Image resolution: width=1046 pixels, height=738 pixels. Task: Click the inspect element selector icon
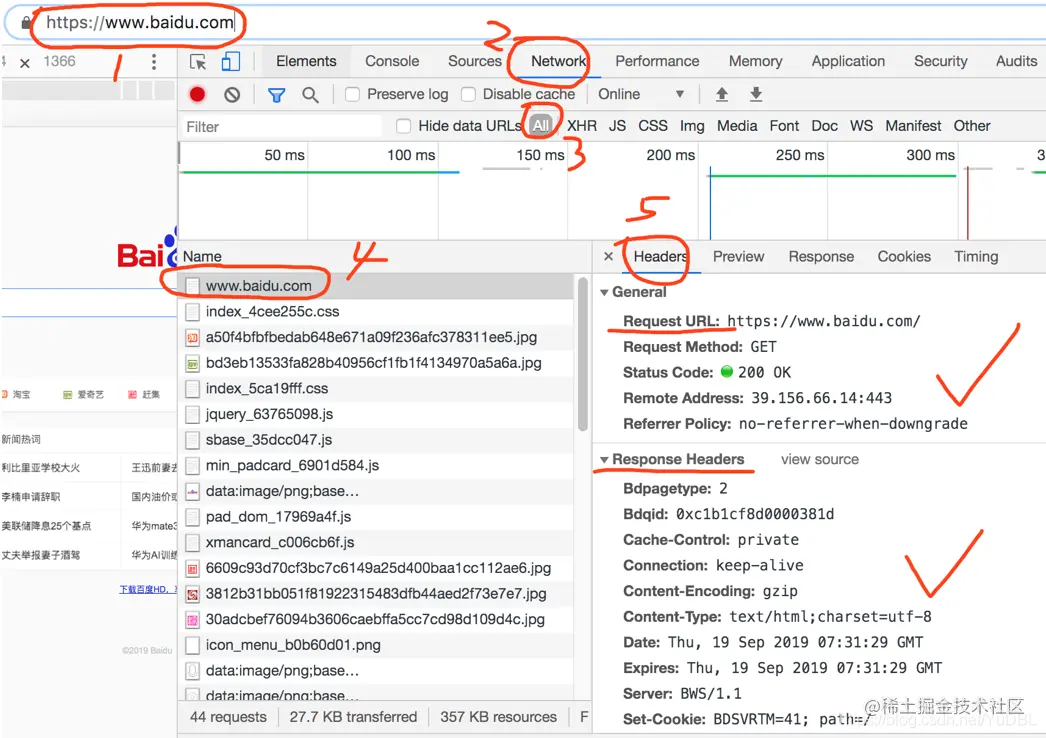tap(198, 62)
